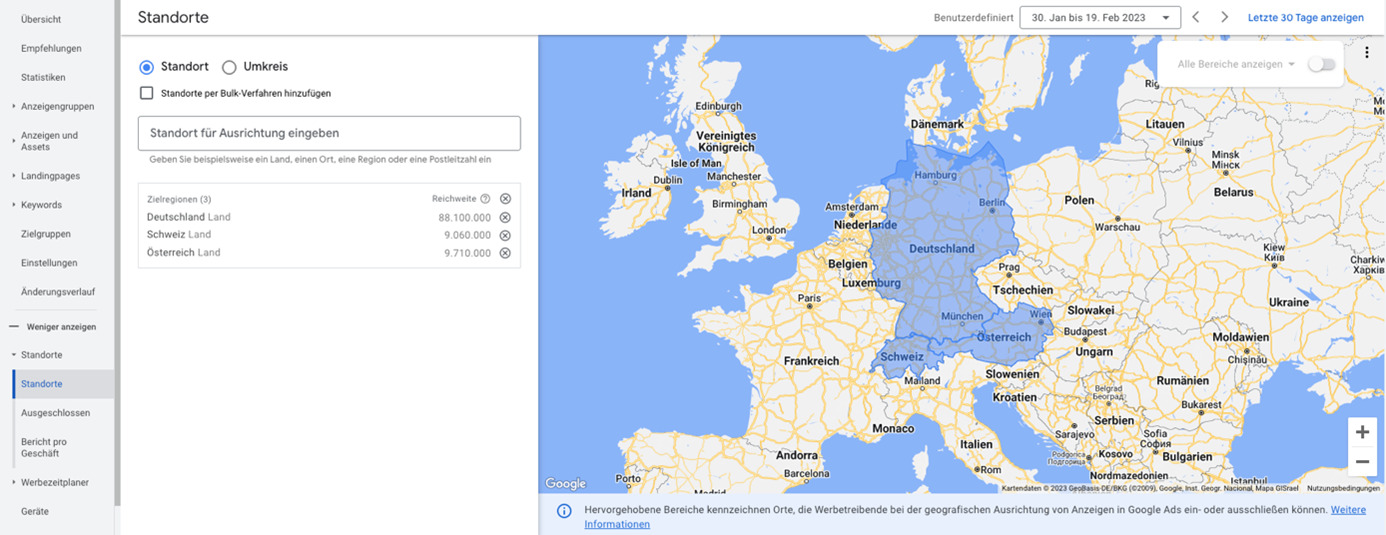Image resolution: width=1386 pixels, height=535 pixels.
Task: Open the date range dropdown
Action: pos(1100,18)
